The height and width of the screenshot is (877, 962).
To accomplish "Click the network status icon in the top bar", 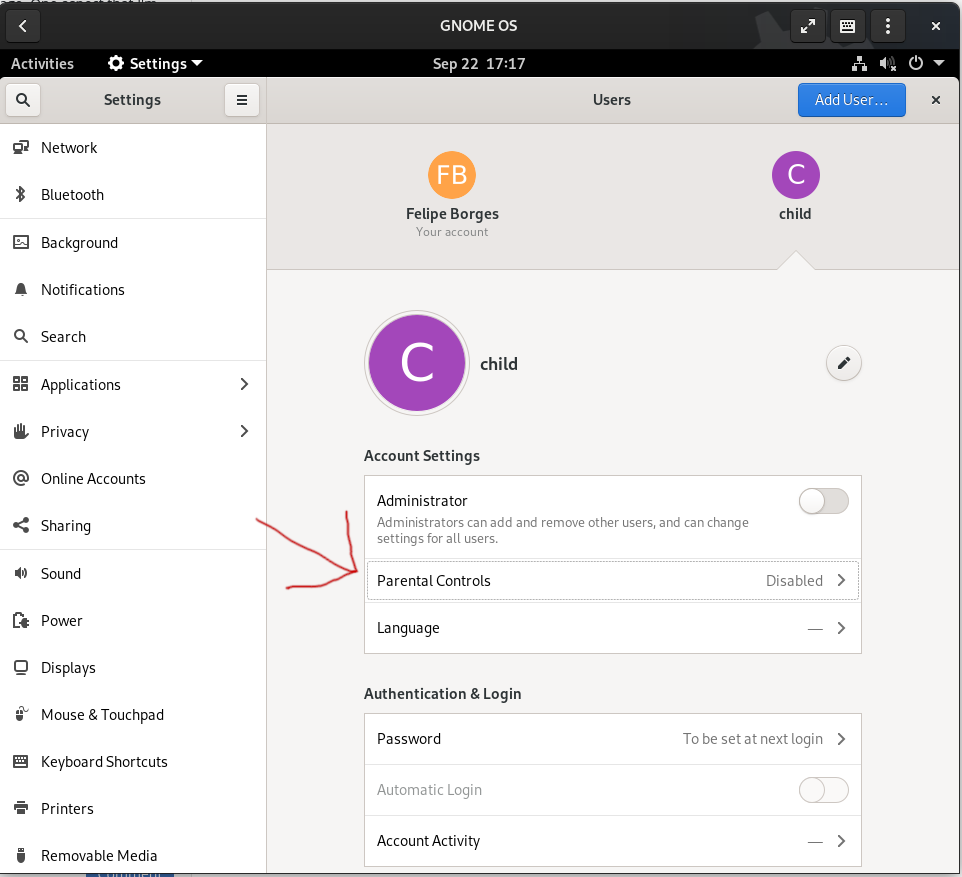I will coord(860,63).
